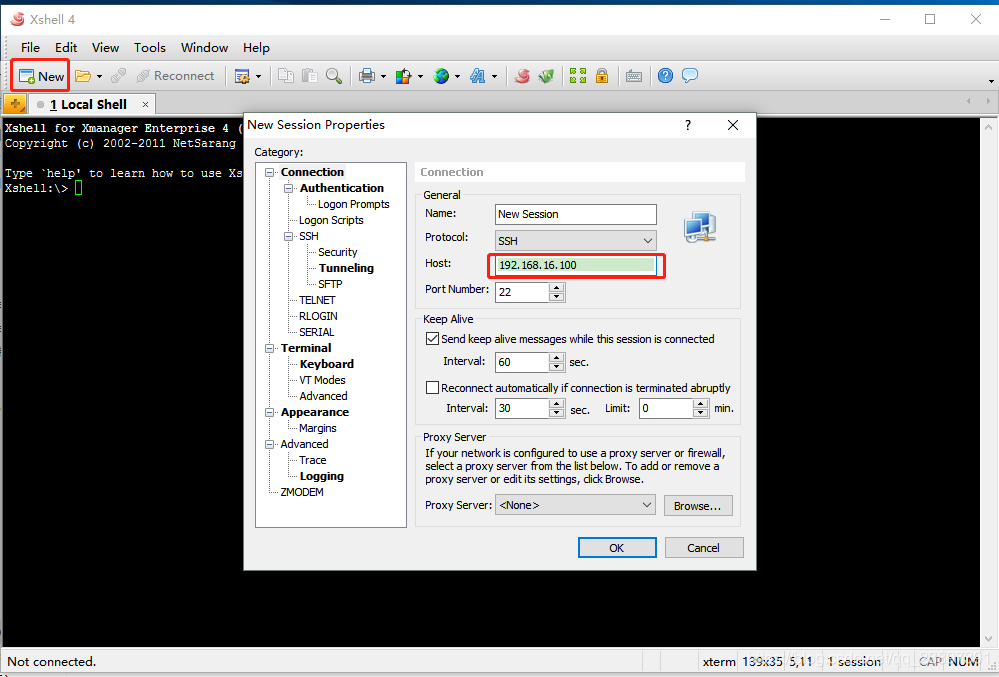This screenshot has width=999, height=677.
Task: Click the Print toolbar icon
Action: 367,76
